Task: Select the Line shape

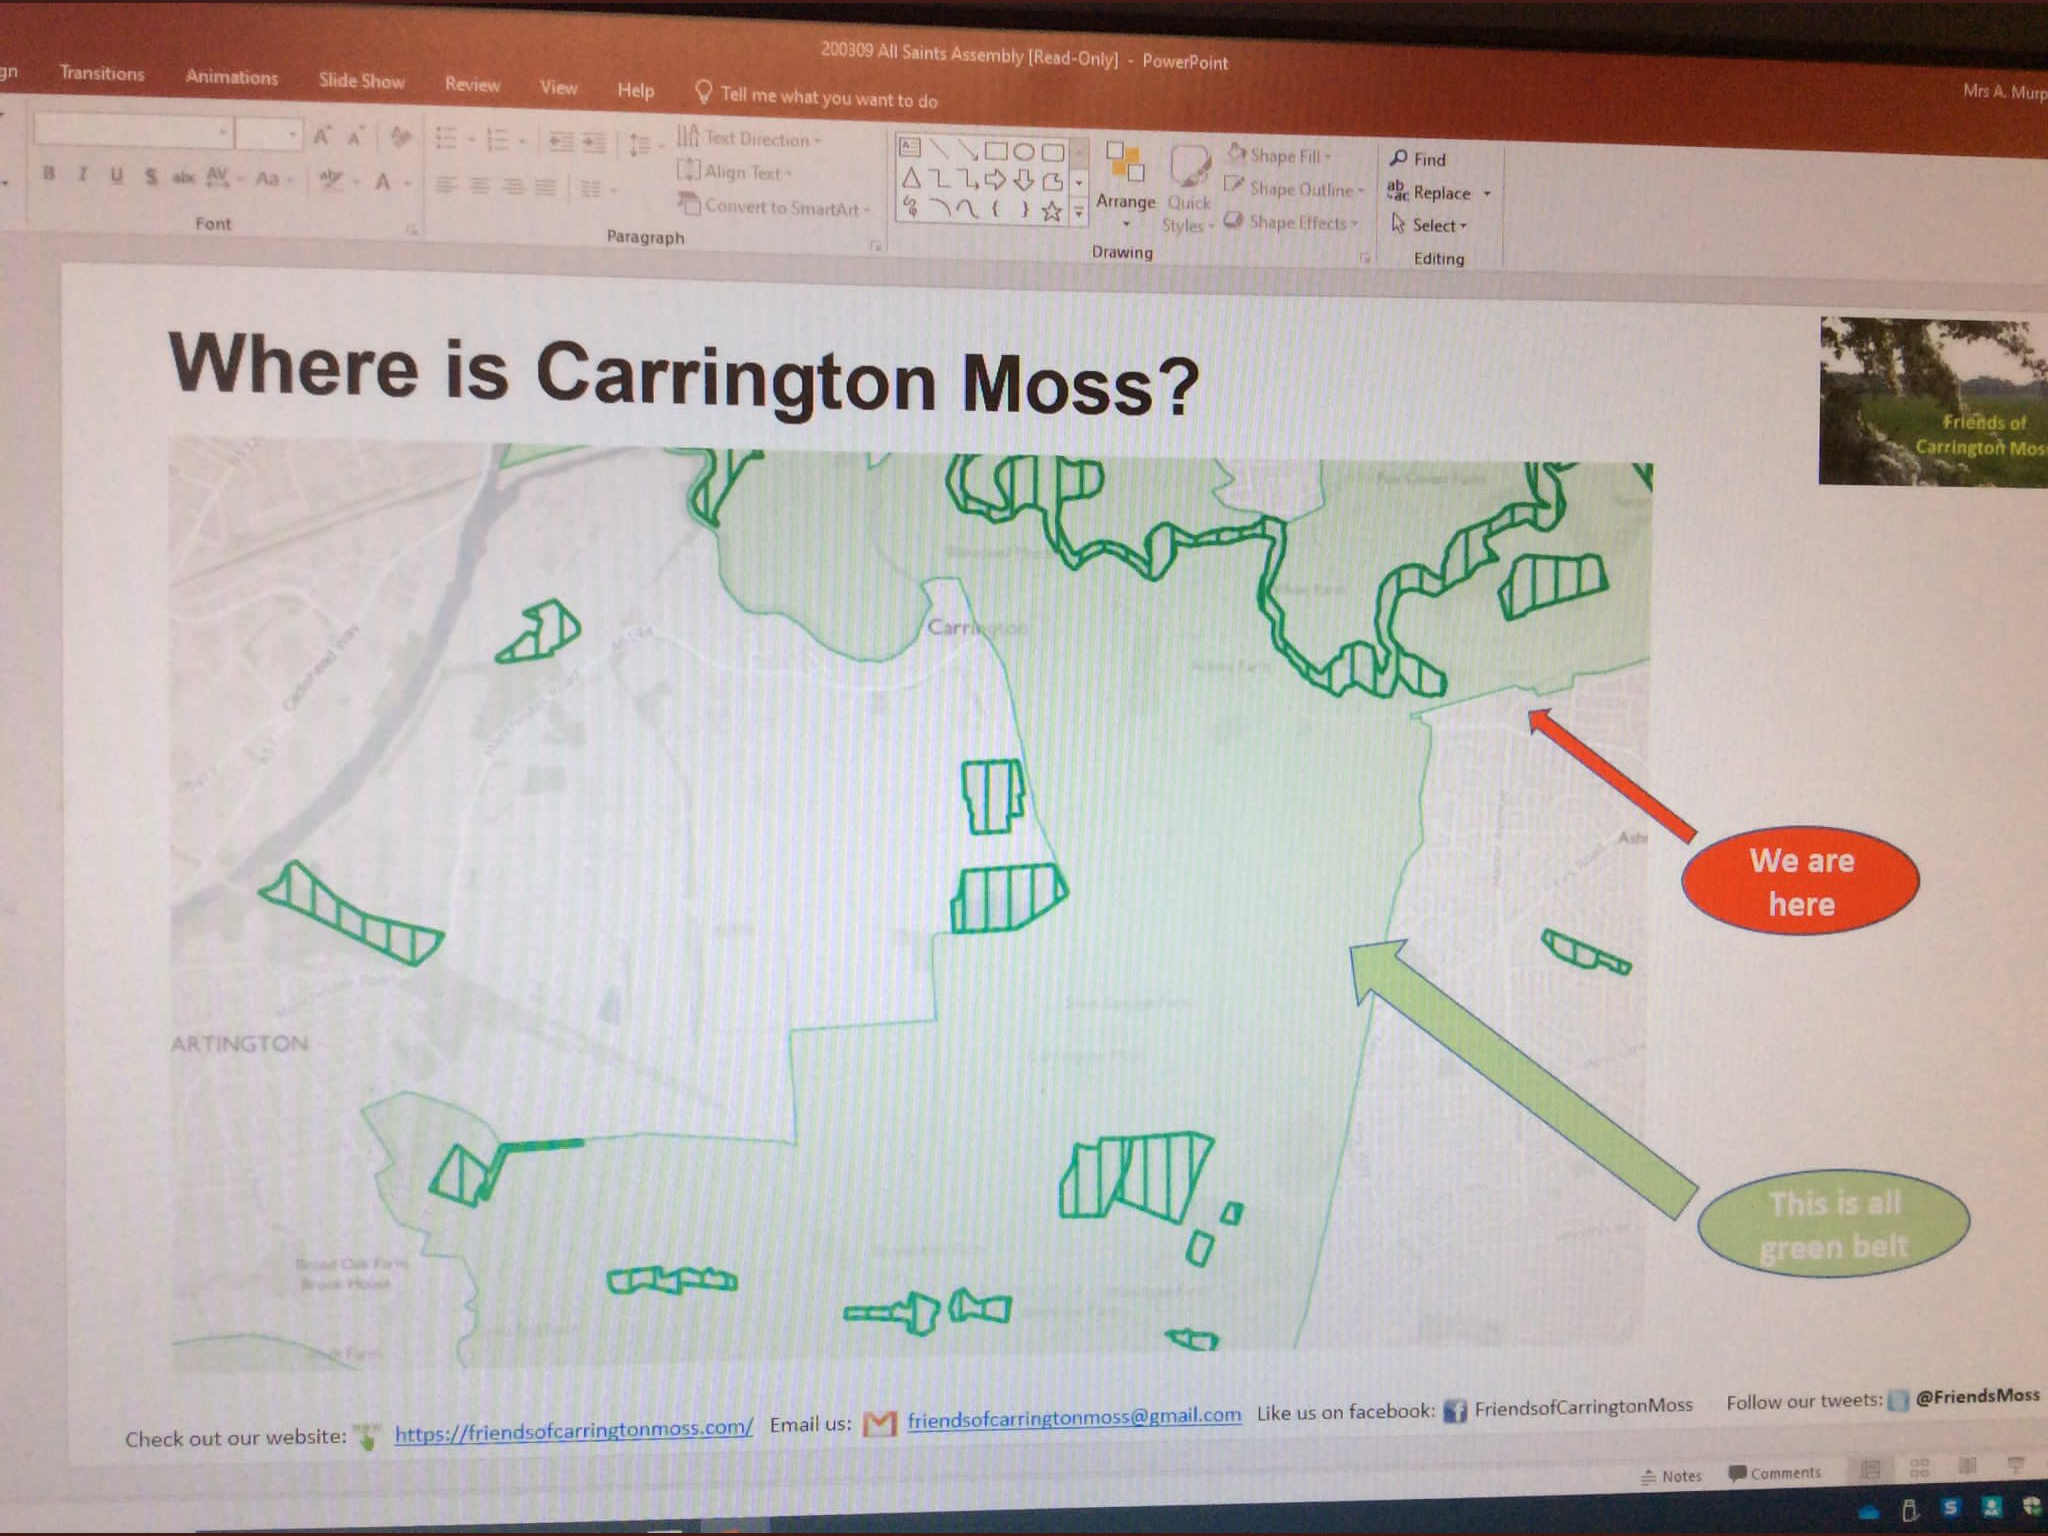Action: tap(938, 149)
